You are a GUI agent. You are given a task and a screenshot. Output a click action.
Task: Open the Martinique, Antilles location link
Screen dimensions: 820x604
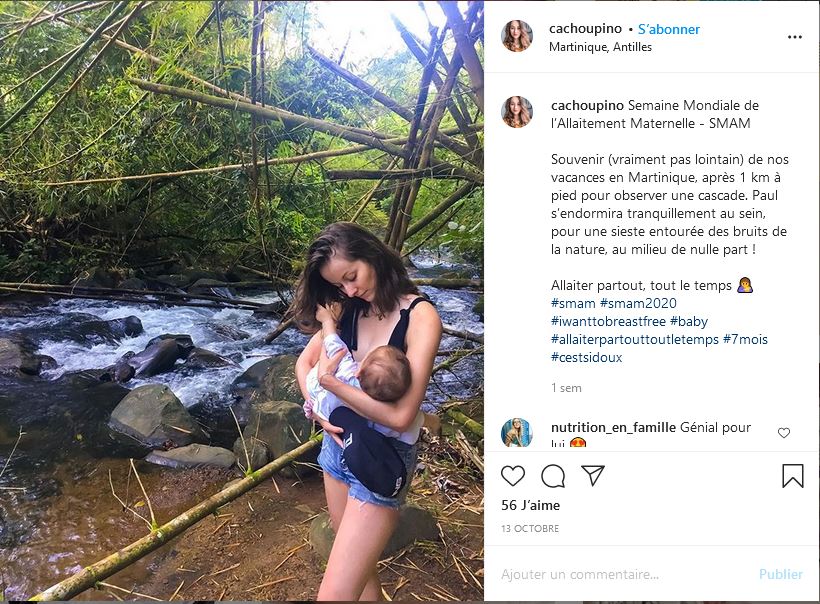pyautogui.click(x=600, y=47)
